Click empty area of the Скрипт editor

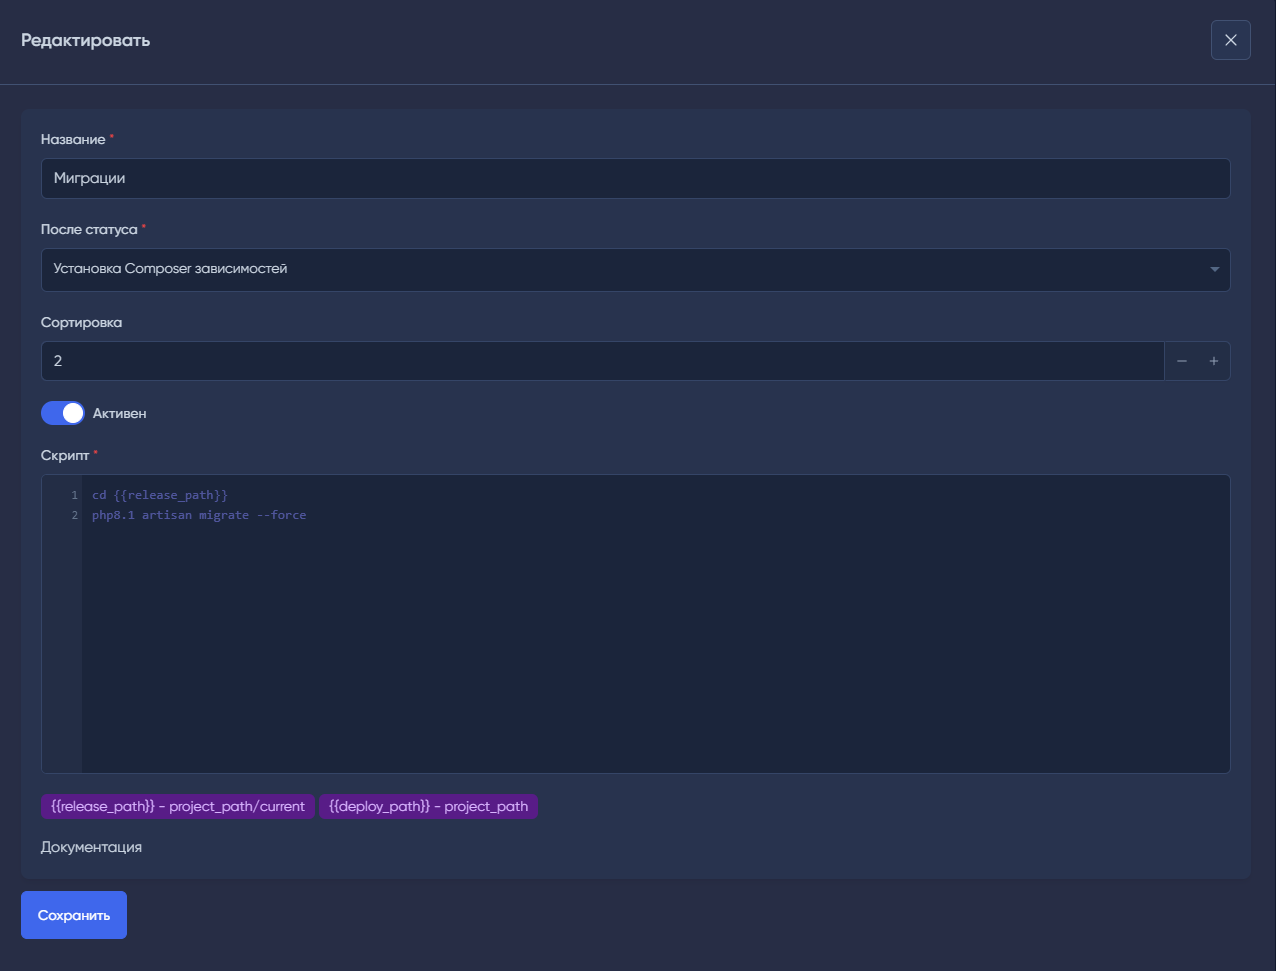pyautogui.click(x=650, y=650)
